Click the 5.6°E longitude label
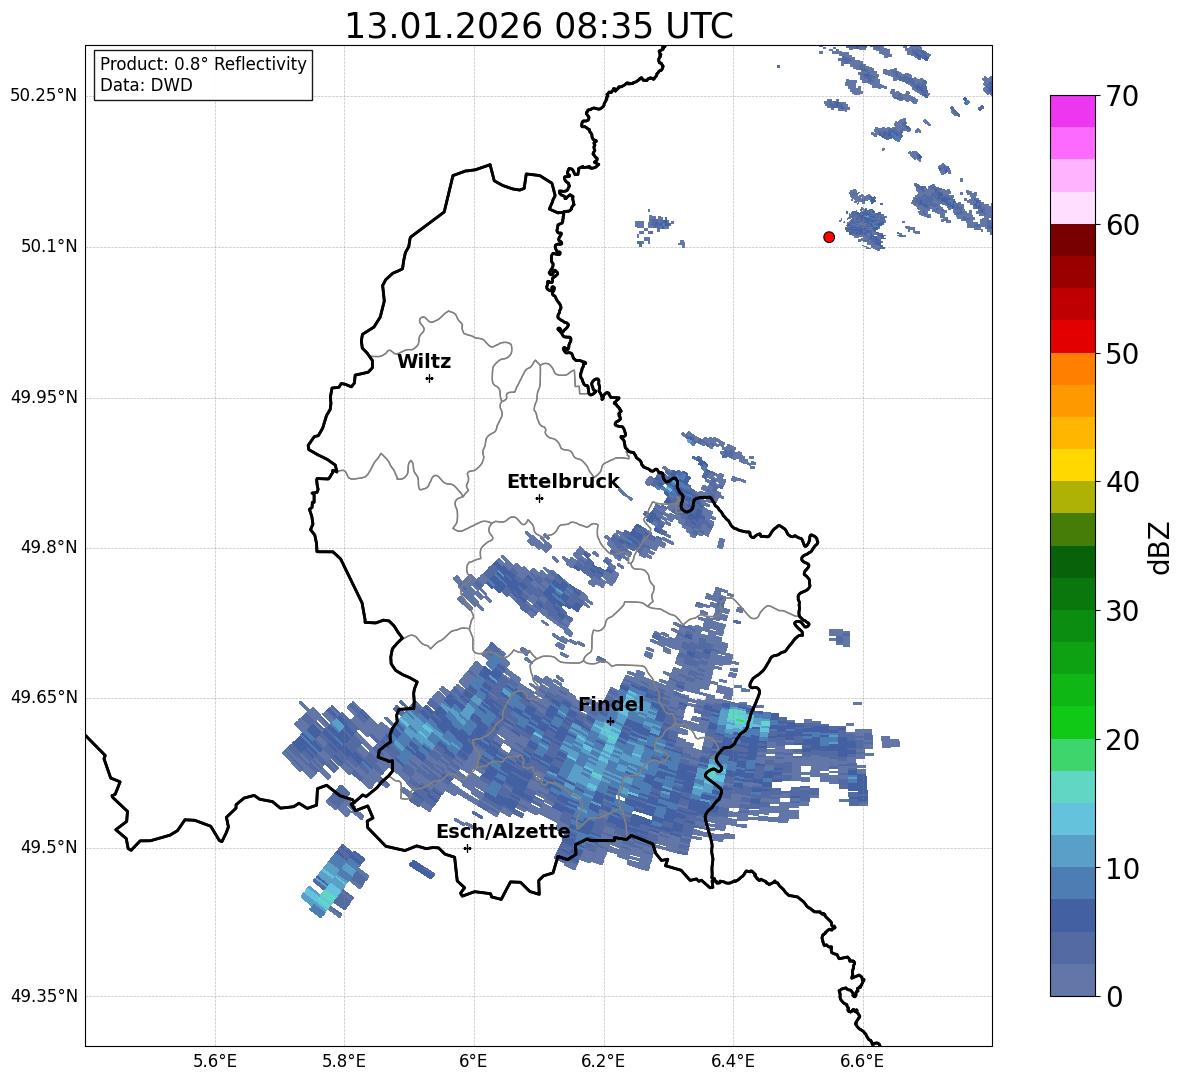 coord(215,1061)
